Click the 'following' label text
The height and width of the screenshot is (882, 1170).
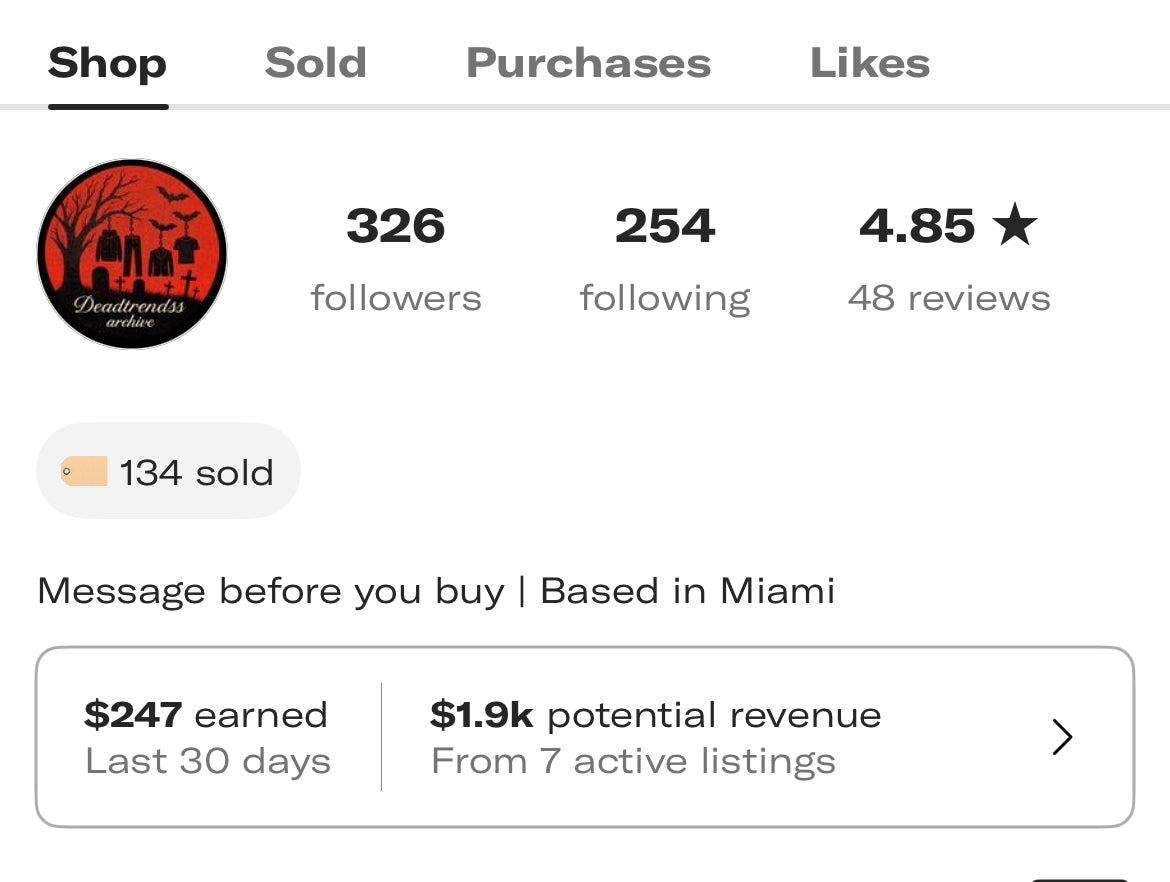(x=665, y=298)
